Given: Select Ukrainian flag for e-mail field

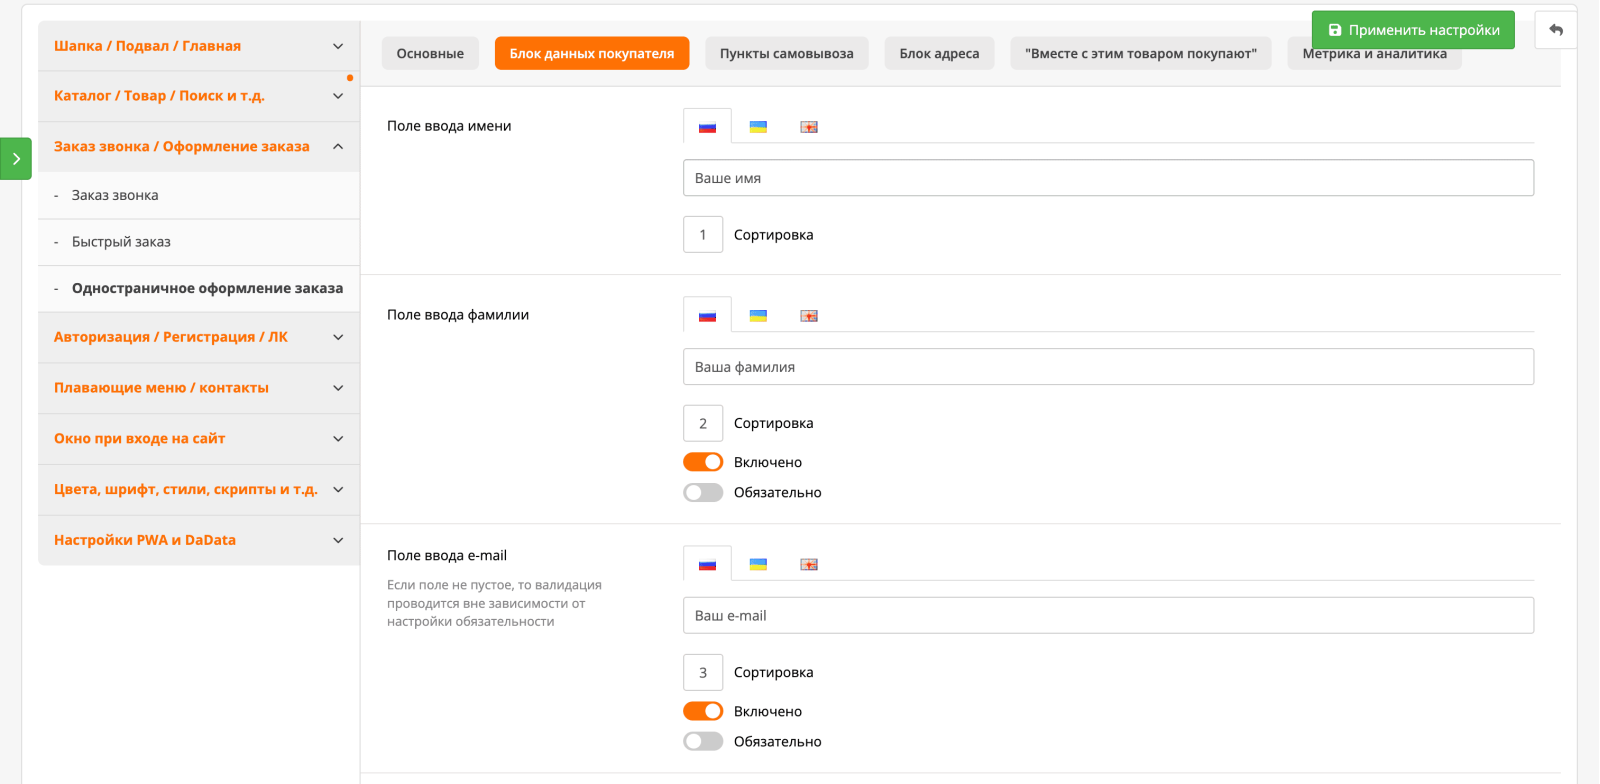Looking at the screenshot, I should tap(758, 565).
